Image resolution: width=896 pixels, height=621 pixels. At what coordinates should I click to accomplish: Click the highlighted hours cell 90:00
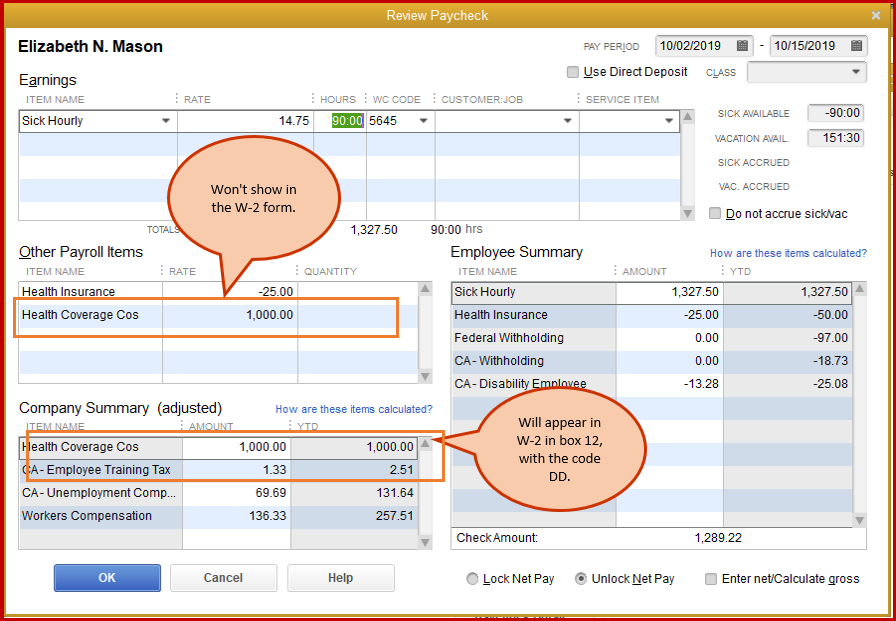click(347, 121)
